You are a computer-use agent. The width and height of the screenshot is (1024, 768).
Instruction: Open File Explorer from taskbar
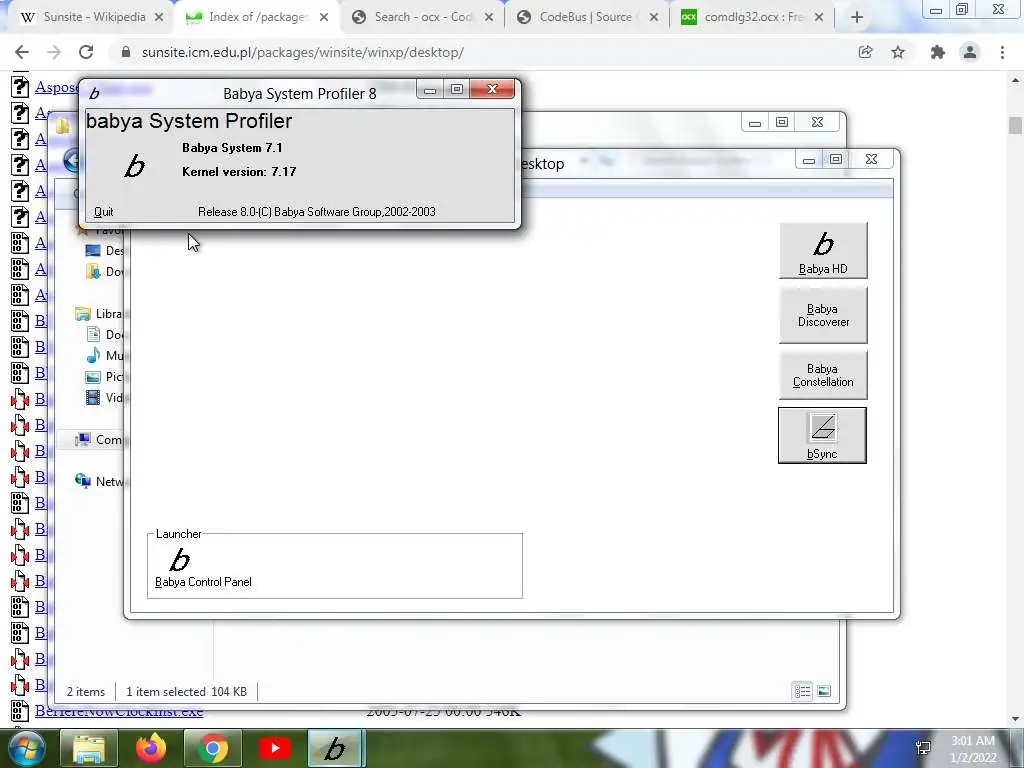pos(89,748)
